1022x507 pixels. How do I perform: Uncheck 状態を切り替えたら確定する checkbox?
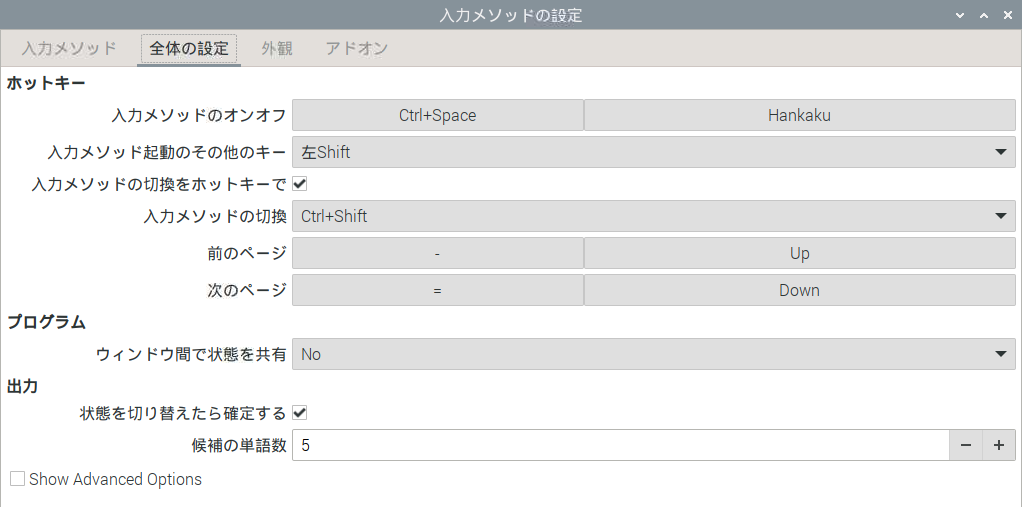click(x=300, y=413)
